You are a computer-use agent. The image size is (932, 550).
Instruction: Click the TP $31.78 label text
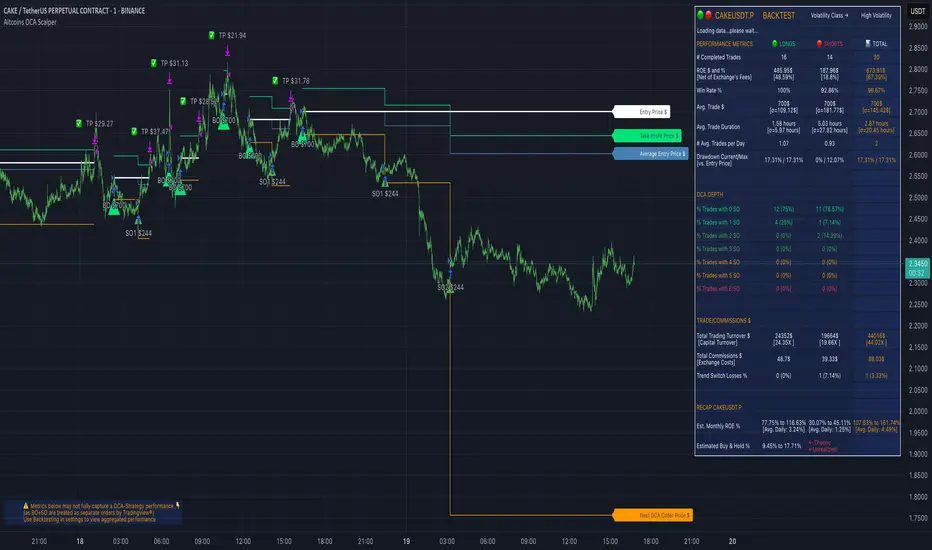[295, 81]
